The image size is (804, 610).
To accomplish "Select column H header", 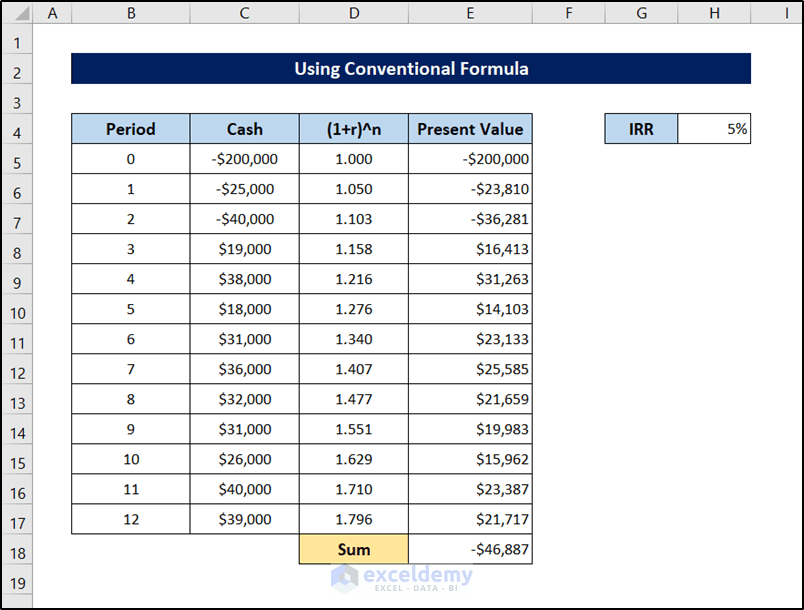I will tap(714, 13).
